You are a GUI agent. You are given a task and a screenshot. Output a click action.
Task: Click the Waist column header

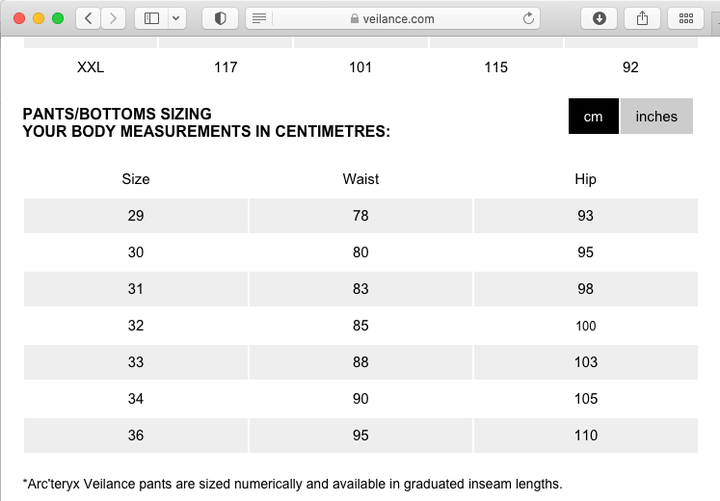(x=360, y=179)
